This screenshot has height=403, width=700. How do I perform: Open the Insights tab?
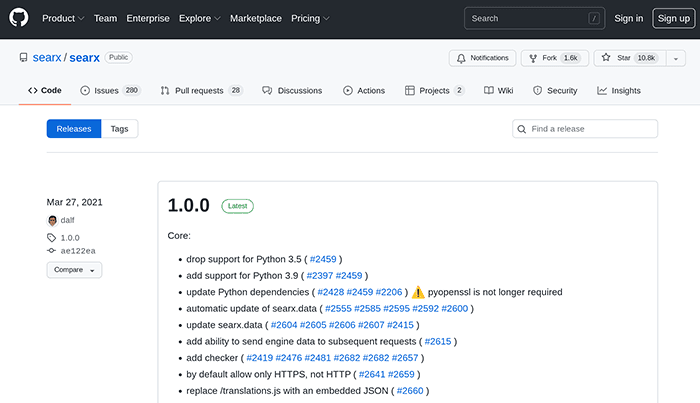619,91
